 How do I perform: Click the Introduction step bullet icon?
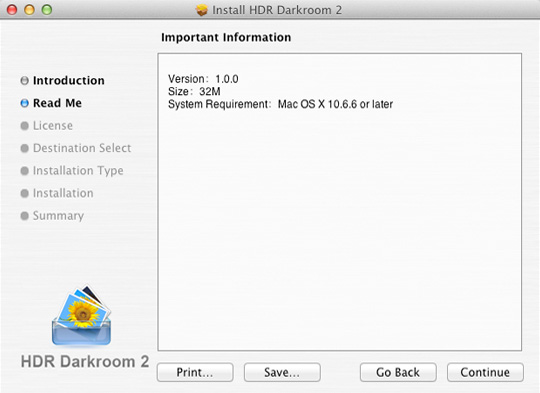click(24, 81)
